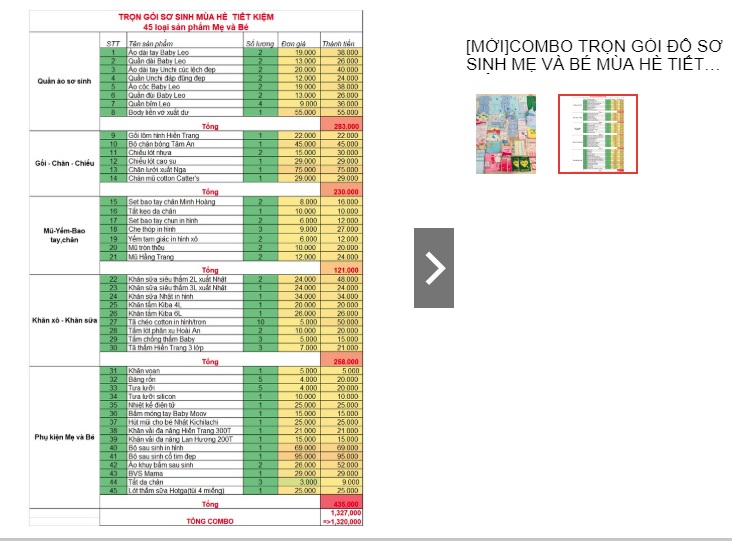This screenshot has height=541, width=732.
Task: Click the 'Quần áo sơ sinh' category cell
Action: (64, 81)
